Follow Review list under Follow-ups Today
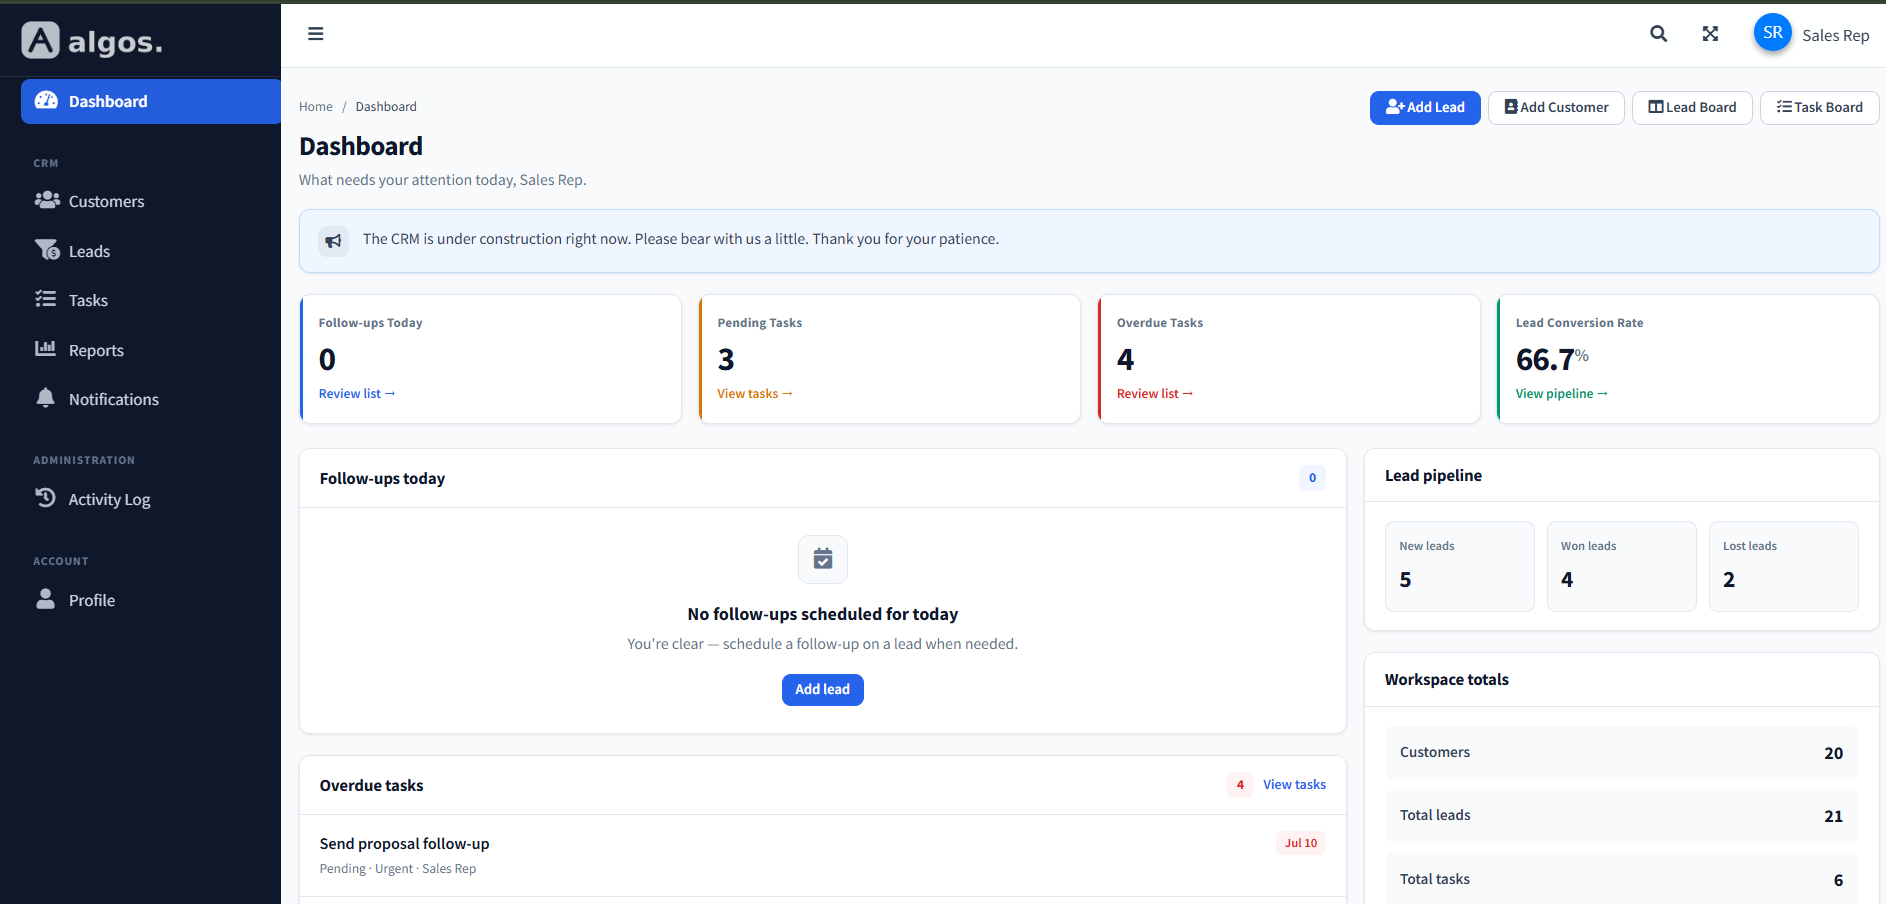The width and height of the screenshot is (1886, 904). coord(357,394)
